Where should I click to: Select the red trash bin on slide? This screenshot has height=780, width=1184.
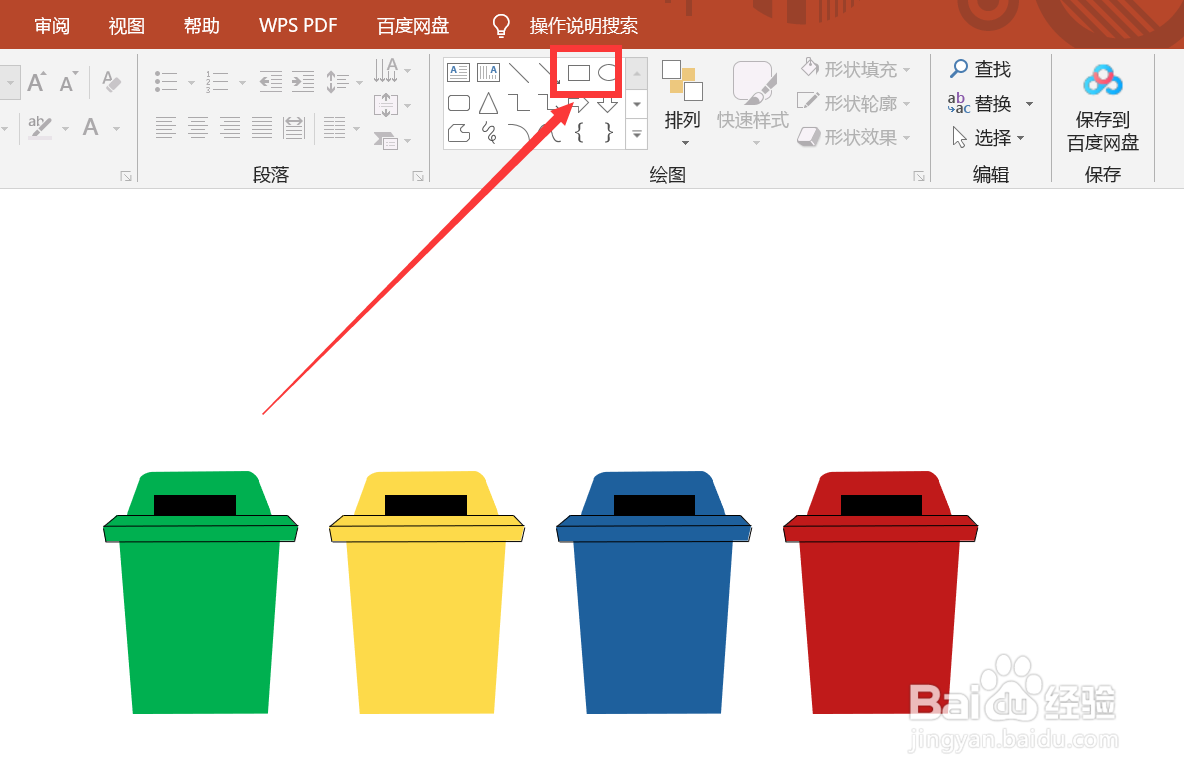tap(880, 593)
